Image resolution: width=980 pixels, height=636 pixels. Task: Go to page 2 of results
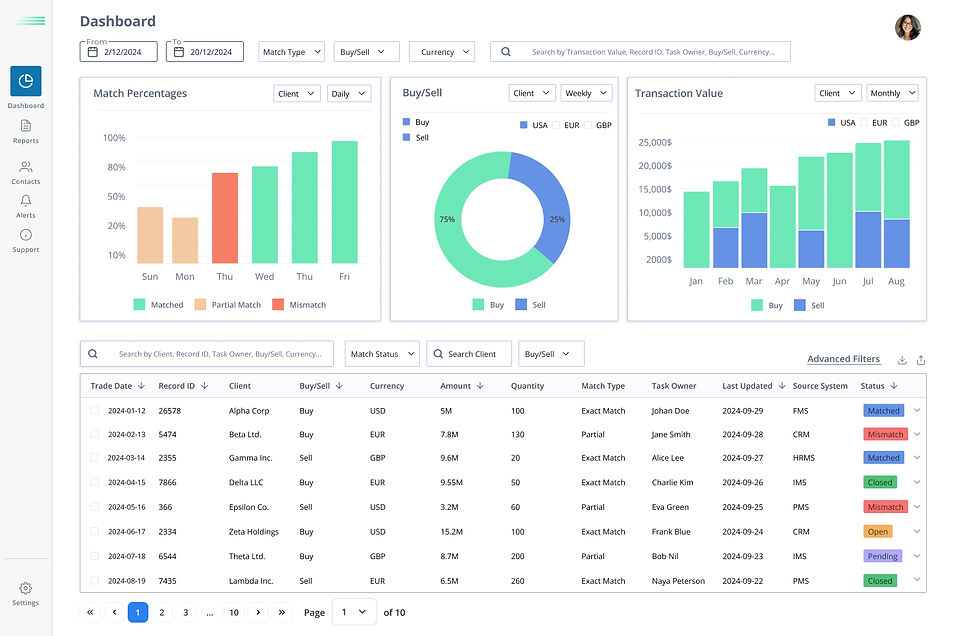click(x=161, y=612)
